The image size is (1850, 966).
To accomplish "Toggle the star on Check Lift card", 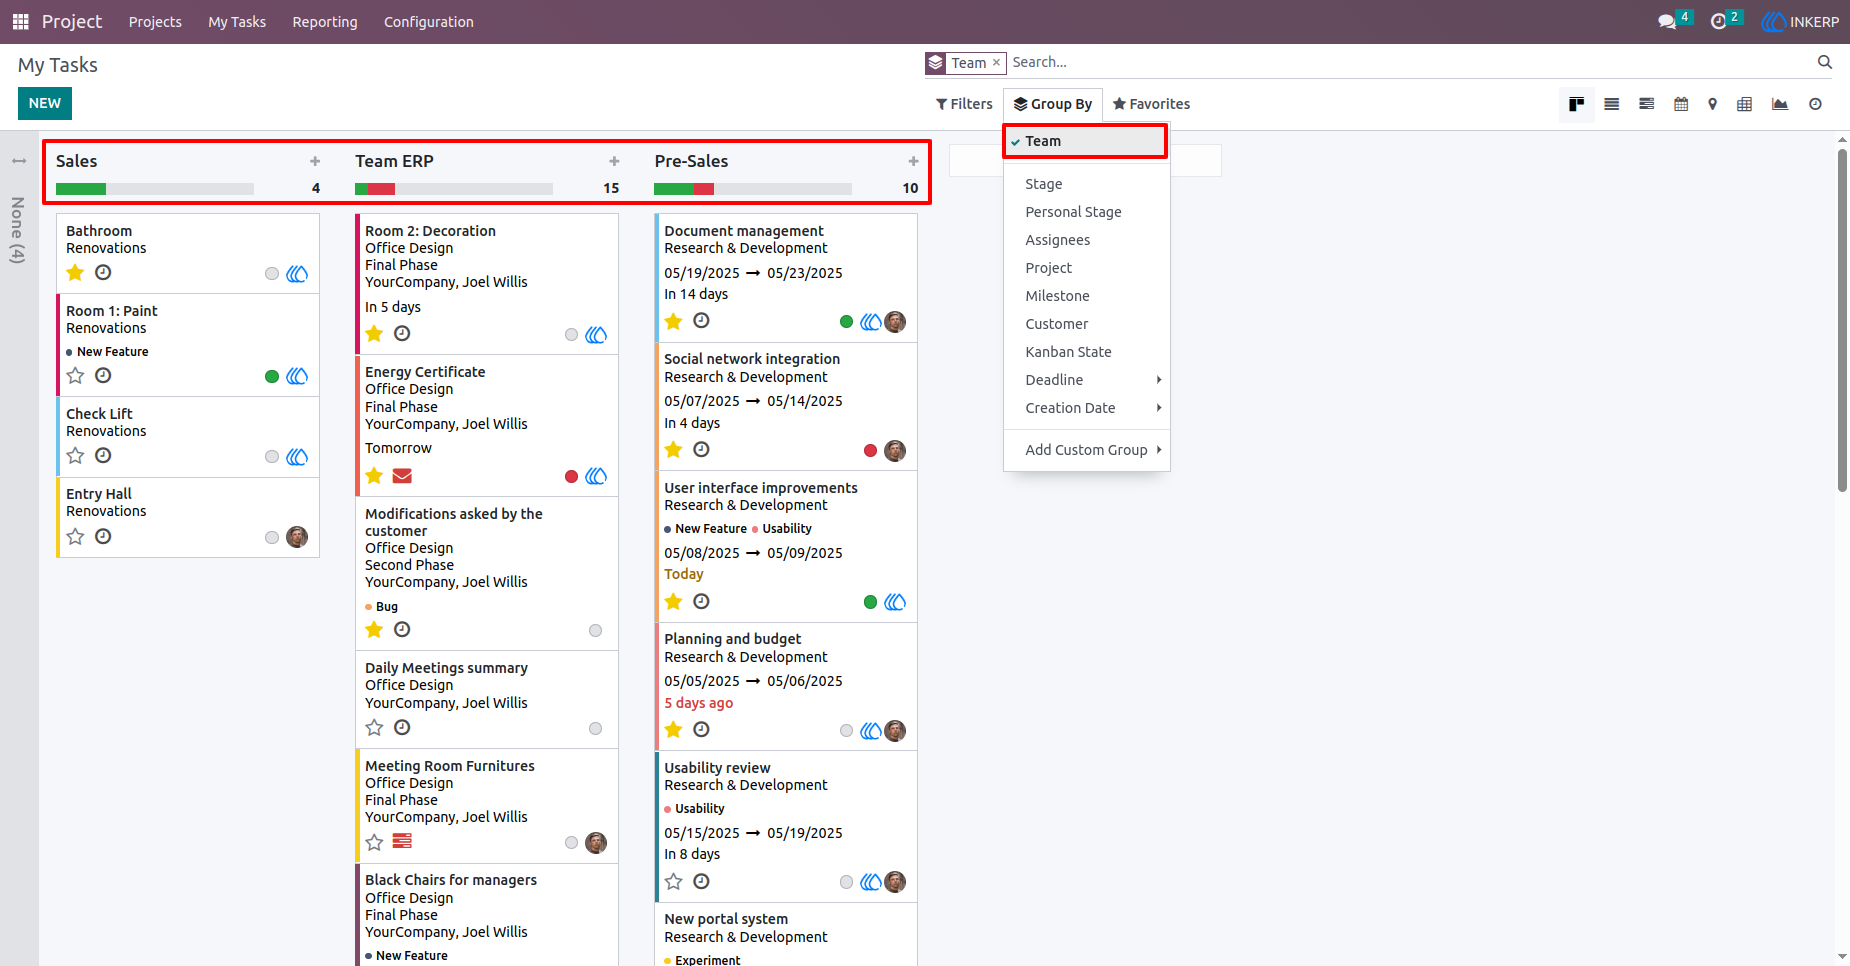I will point(75,456).
